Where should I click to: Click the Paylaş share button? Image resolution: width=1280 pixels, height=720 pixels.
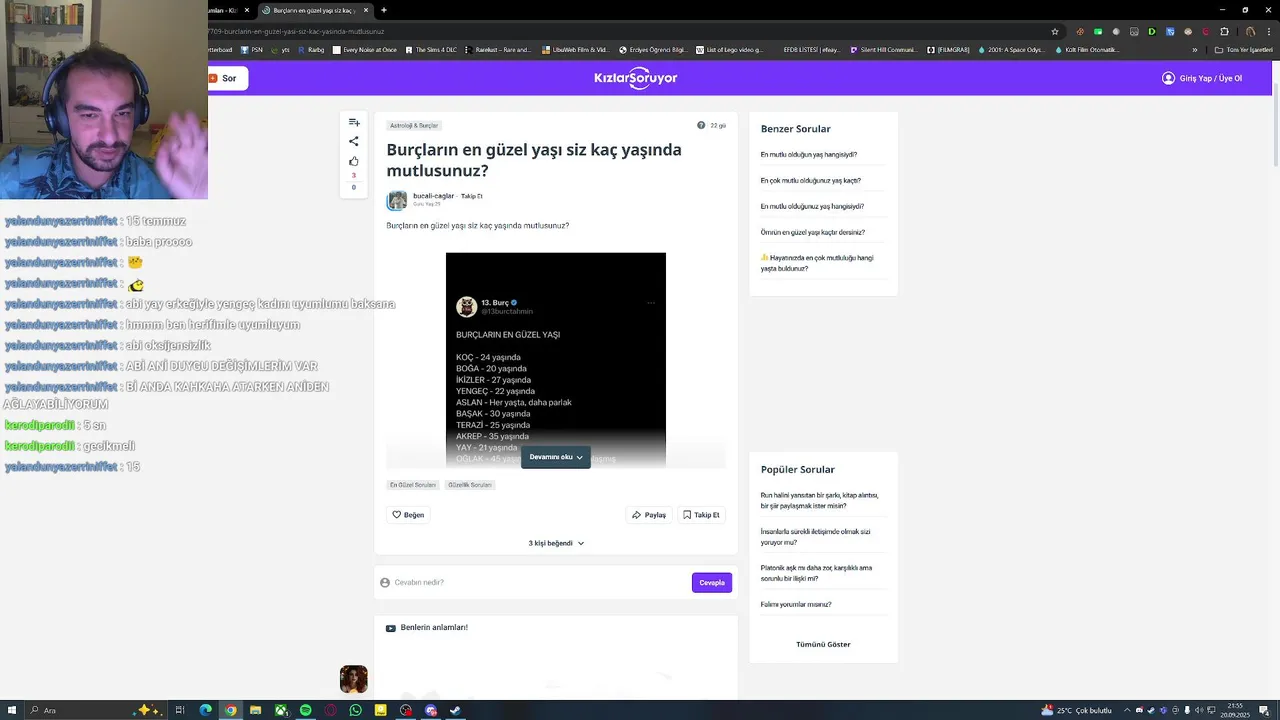coord(649,515)
